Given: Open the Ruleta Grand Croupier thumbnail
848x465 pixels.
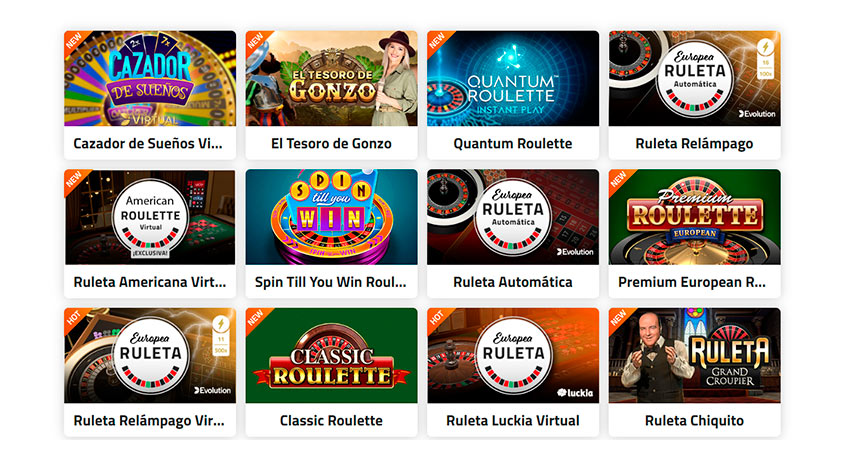Looking at the screenshot, I should [694, 355].
